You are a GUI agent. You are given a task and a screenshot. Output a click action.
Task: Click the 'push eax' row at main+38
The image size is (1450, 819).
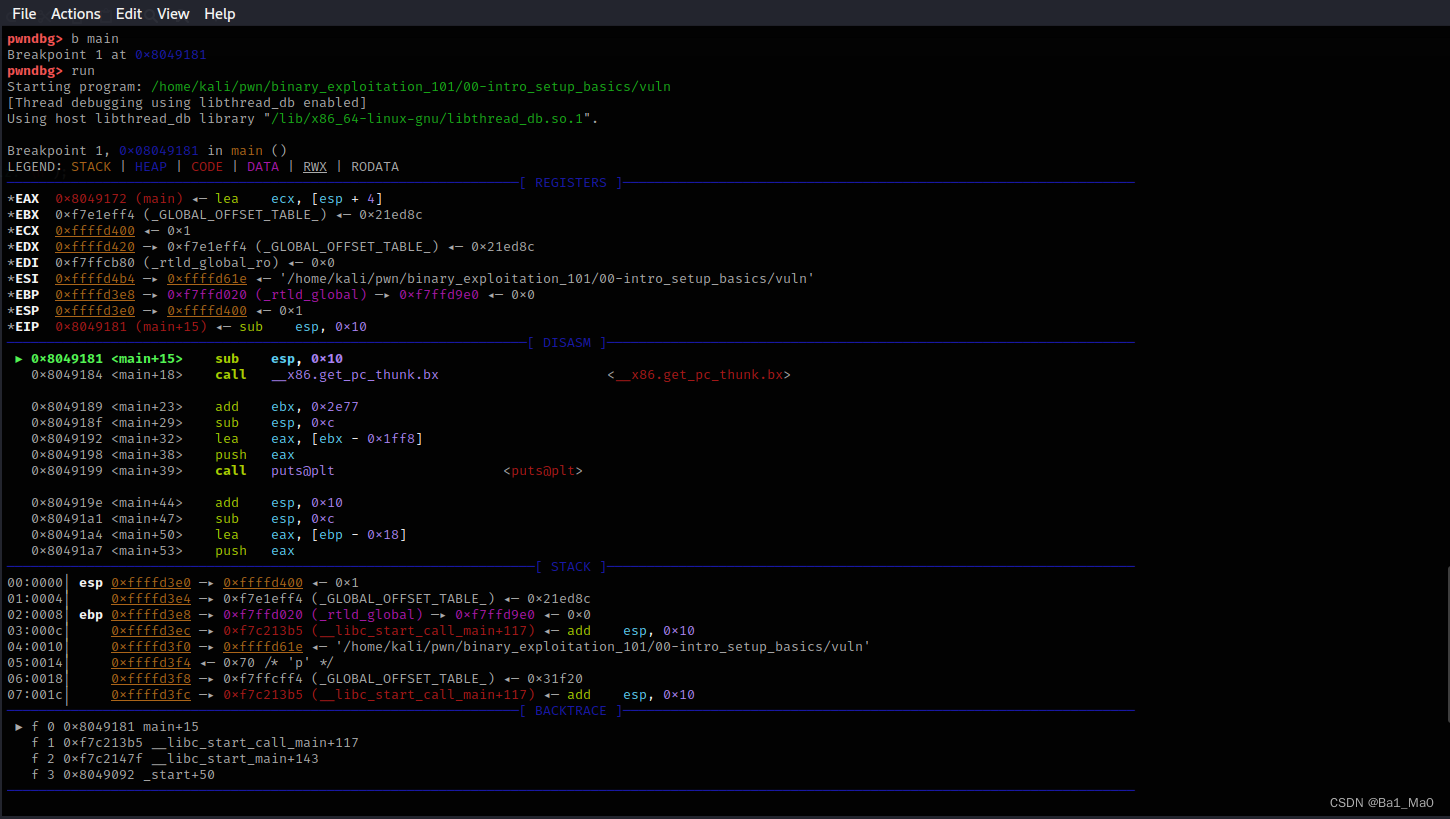click(163, 455)
